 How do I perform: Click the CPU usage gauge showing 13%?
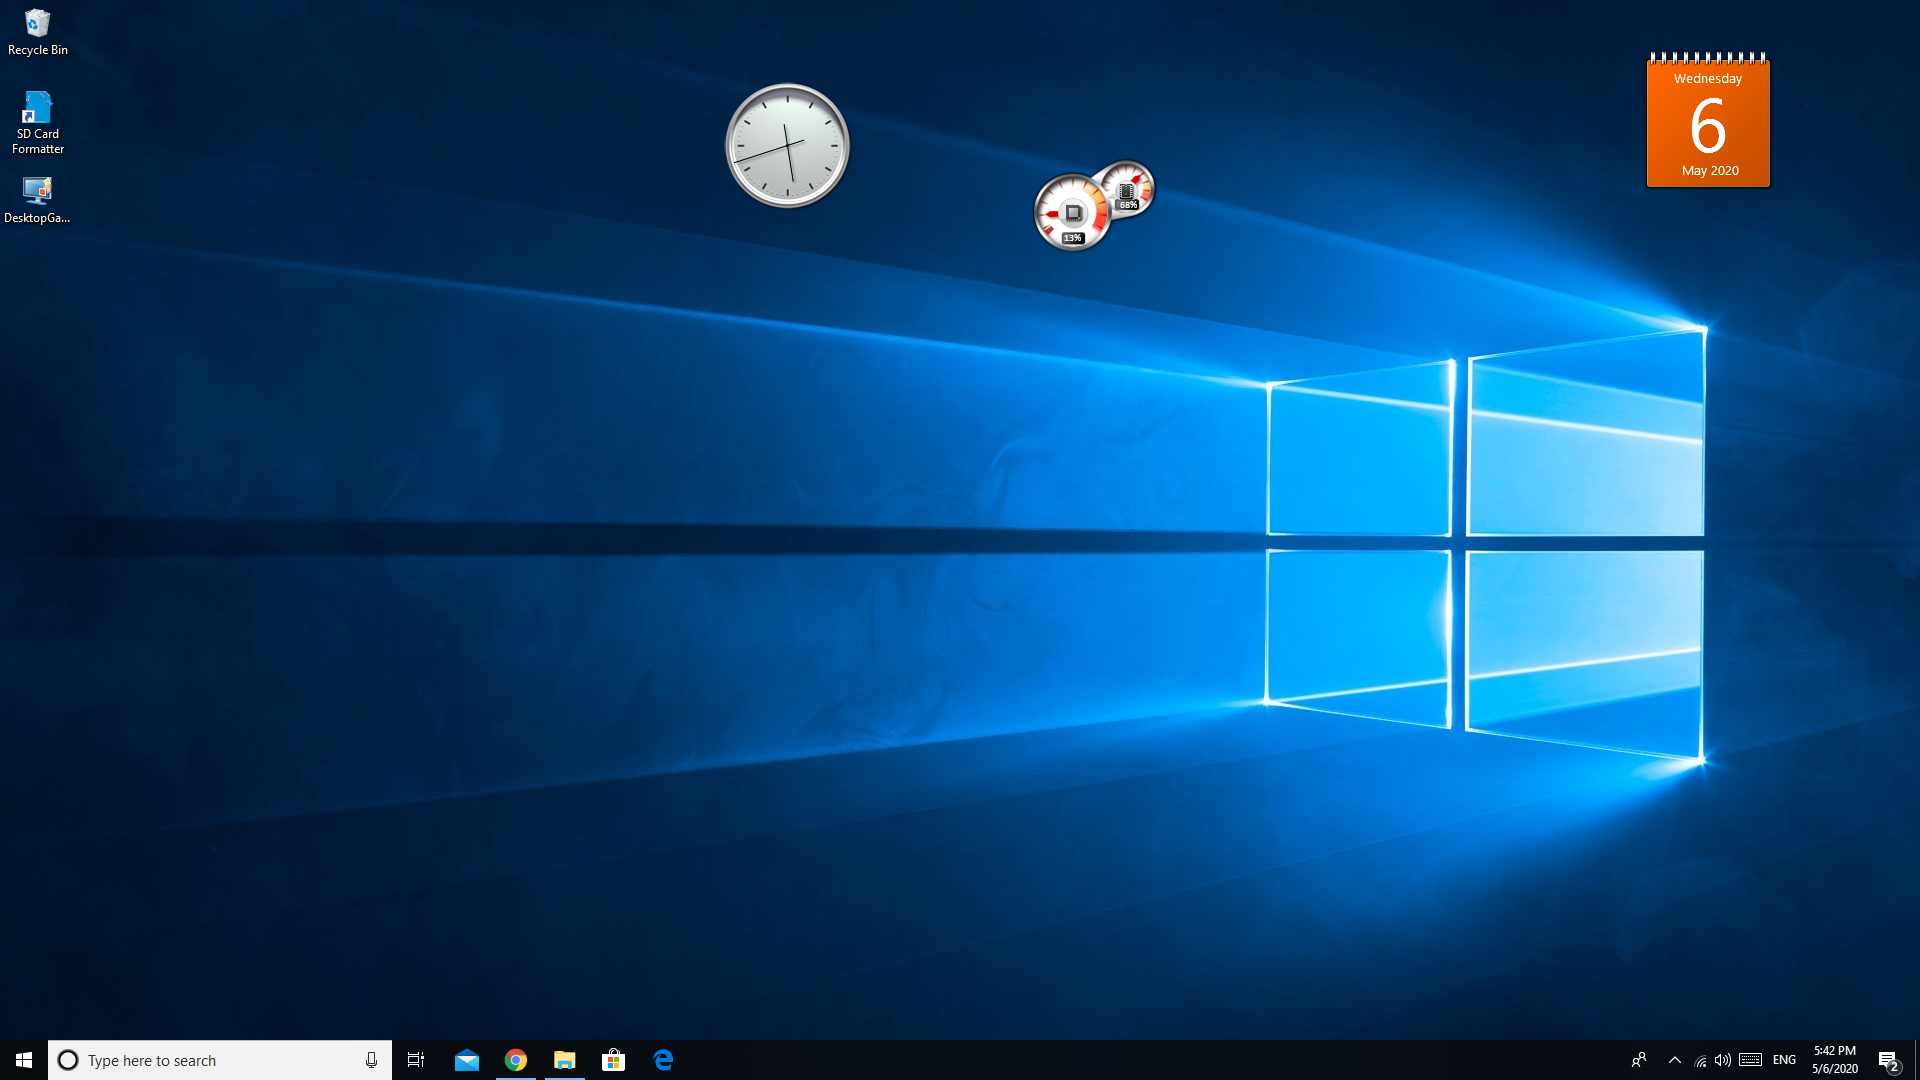pyautogui.click(x=1072, y=212)
